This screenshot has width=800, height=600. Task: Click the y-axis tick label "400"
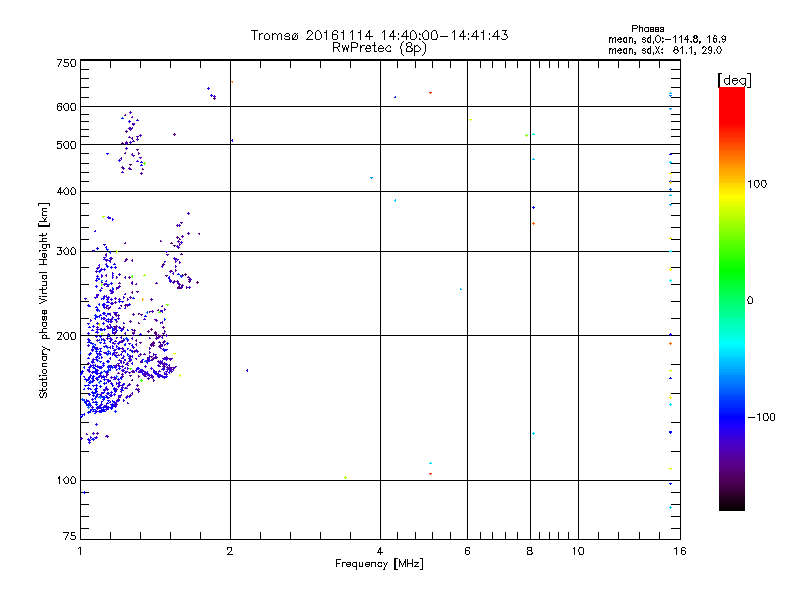pyautogui.click(x=66, y=191)
